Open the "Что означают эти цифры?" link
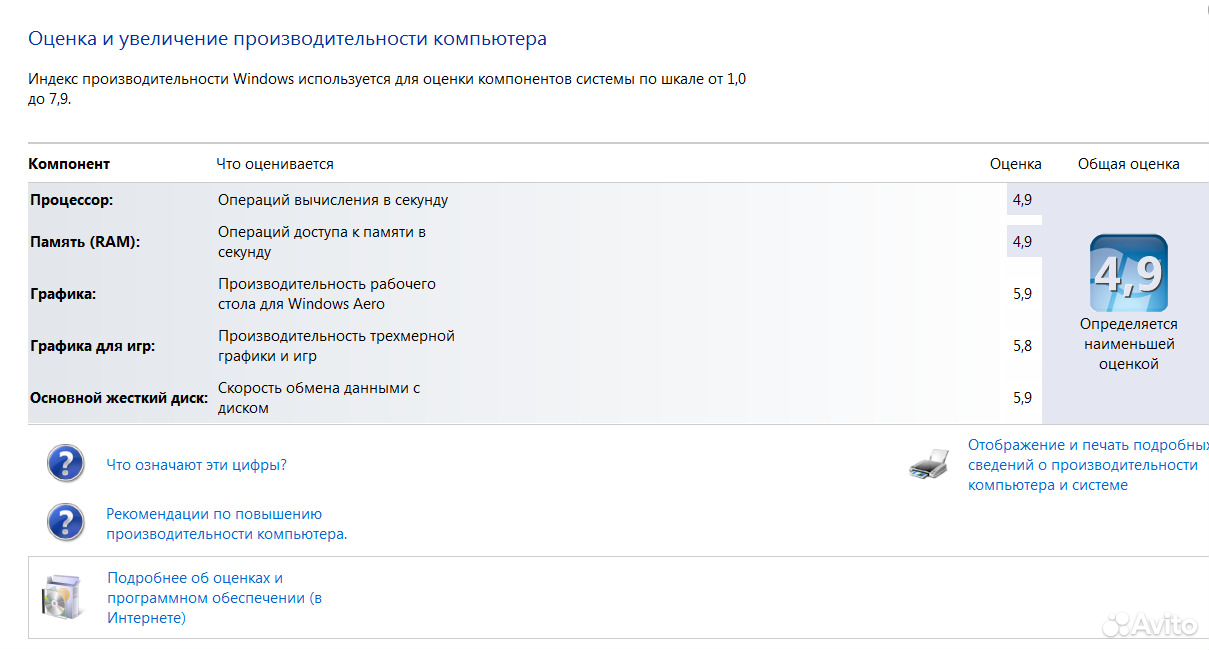 click(196, 465)
